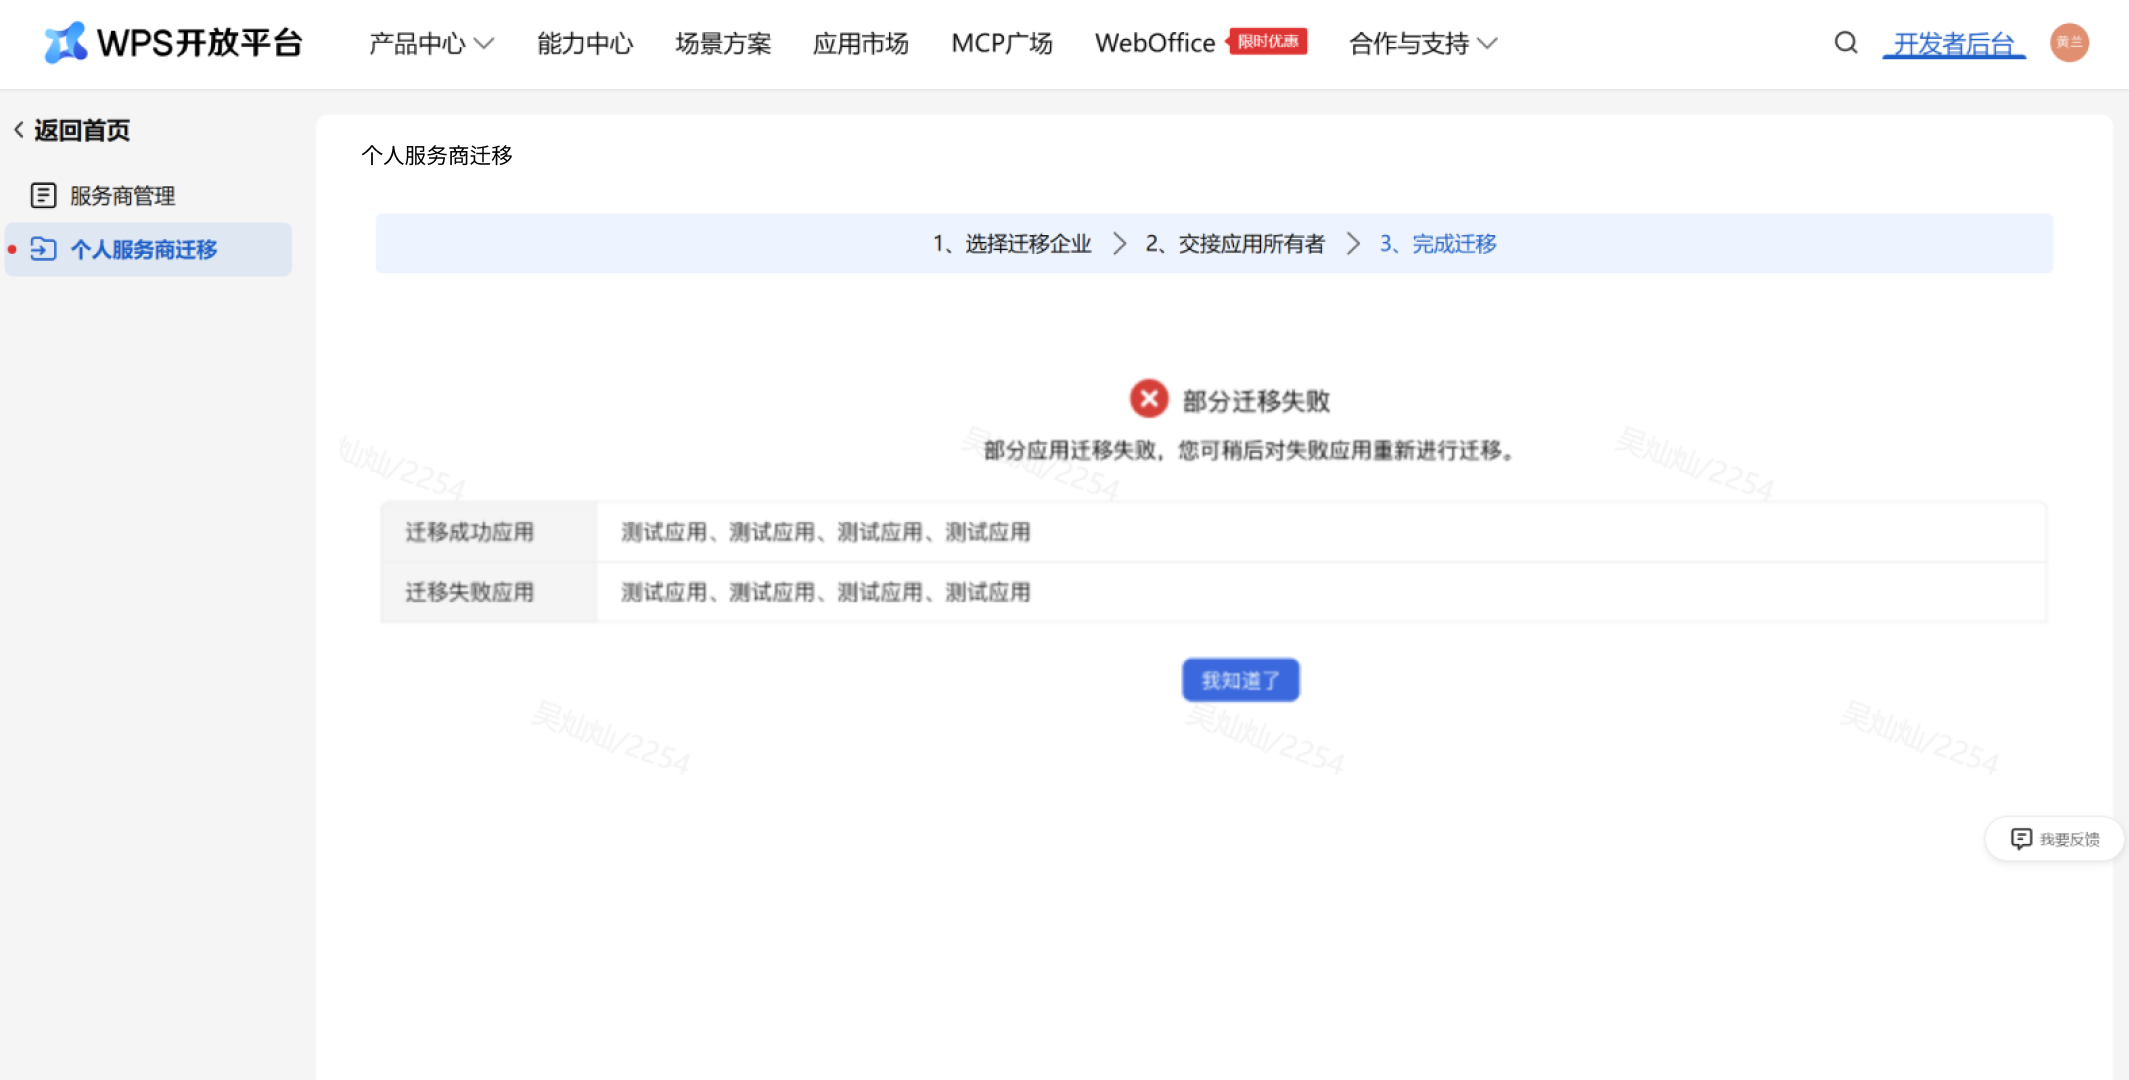Open the 场景方案 menu item
Screen dimensions: 2129x1080
click(x=723, y=44)
